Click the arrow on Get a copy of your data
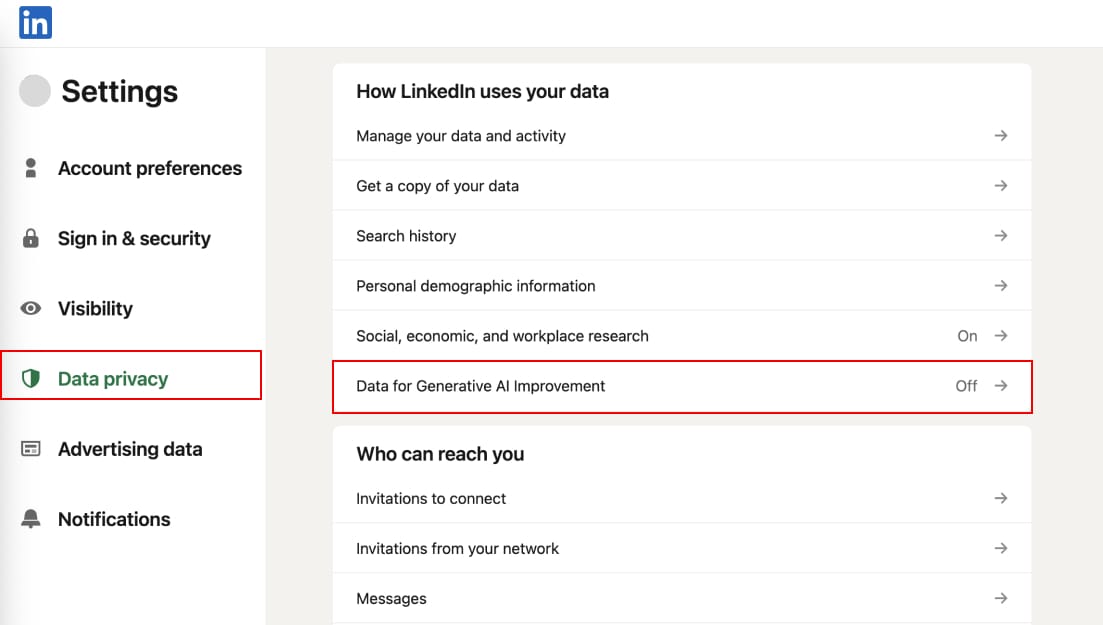 point(1001,185)
